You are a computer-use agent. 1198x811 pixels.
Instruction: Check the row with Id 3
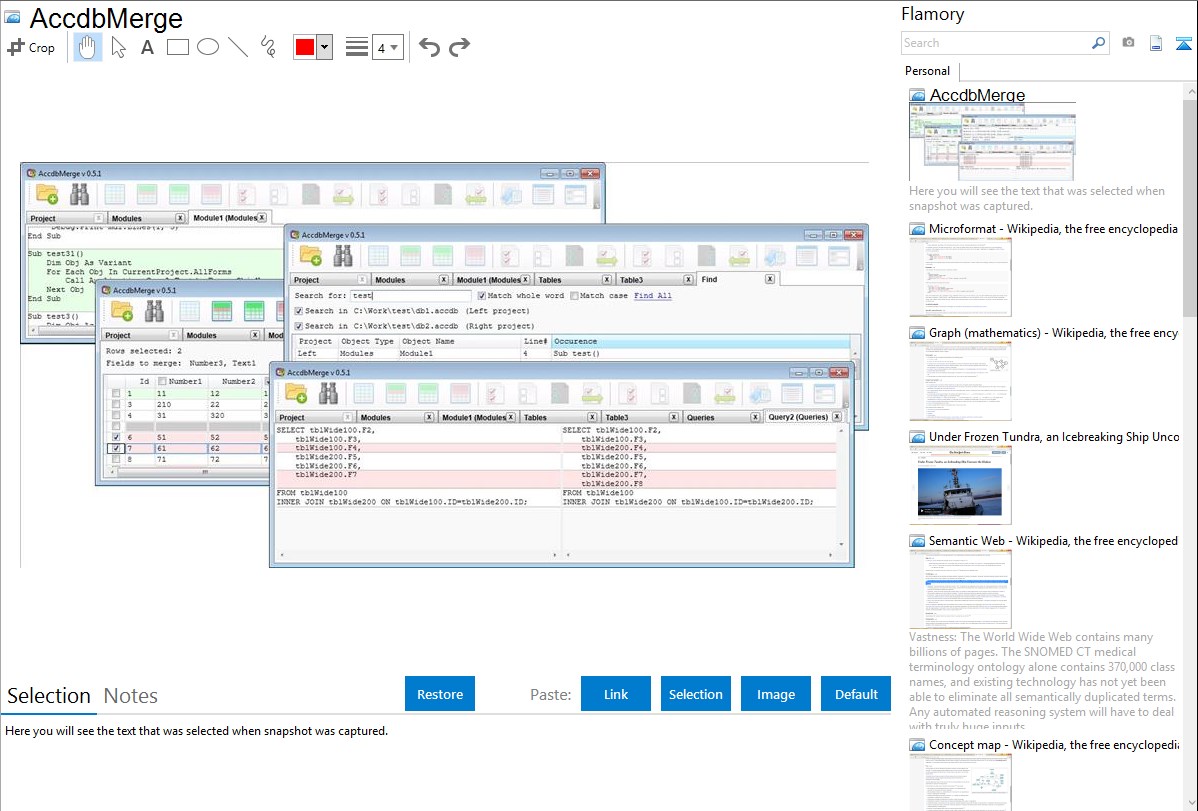coord(116,404)
